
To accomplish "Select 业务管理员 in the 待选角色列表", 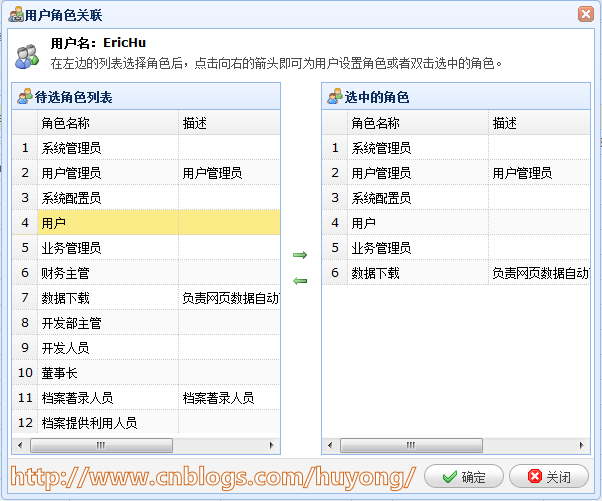I will [x=71, y=248].
